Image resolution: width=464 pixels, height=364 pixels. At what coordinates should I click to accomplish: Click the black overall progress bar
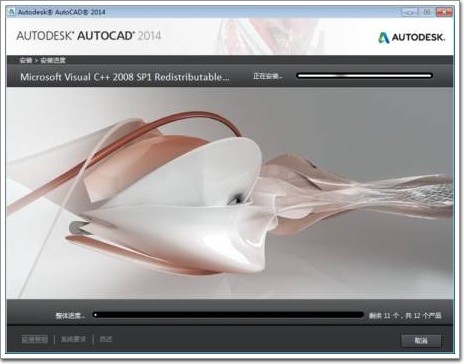click(228, 315)
